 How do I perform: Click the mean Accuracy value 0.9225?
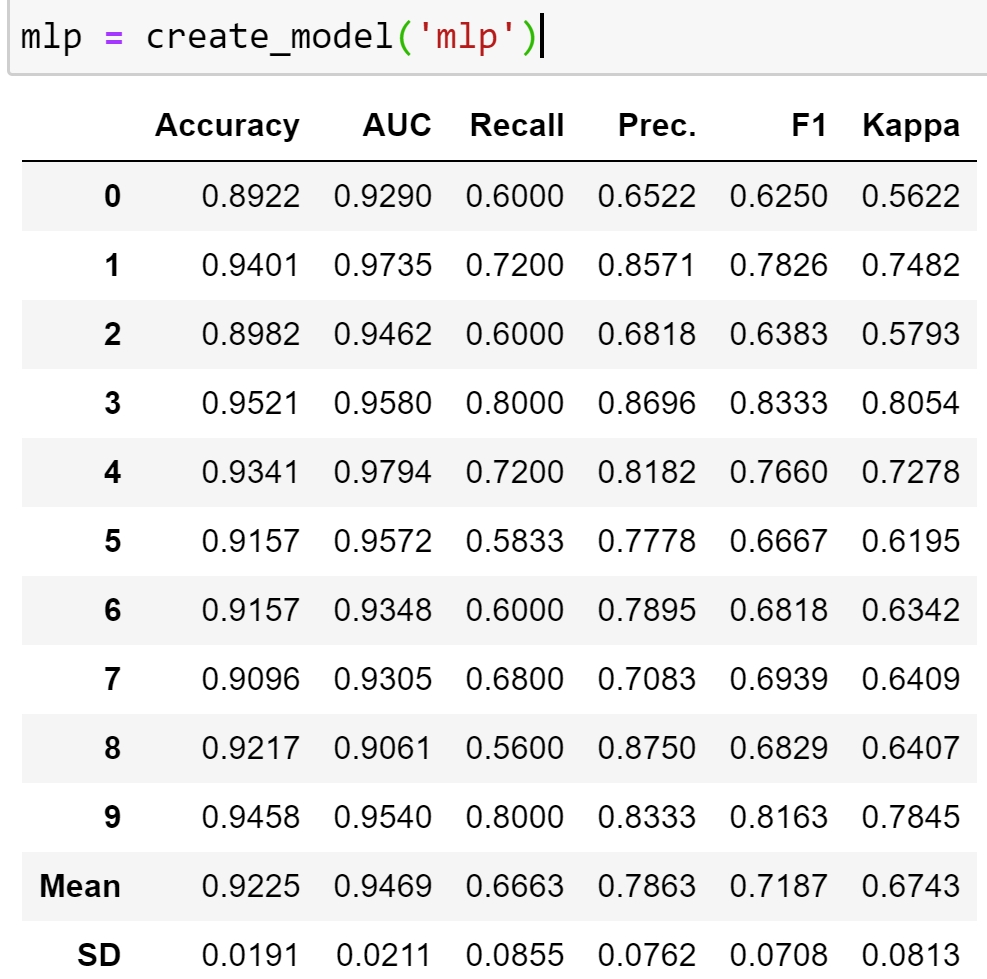click(x=250, y=886)
